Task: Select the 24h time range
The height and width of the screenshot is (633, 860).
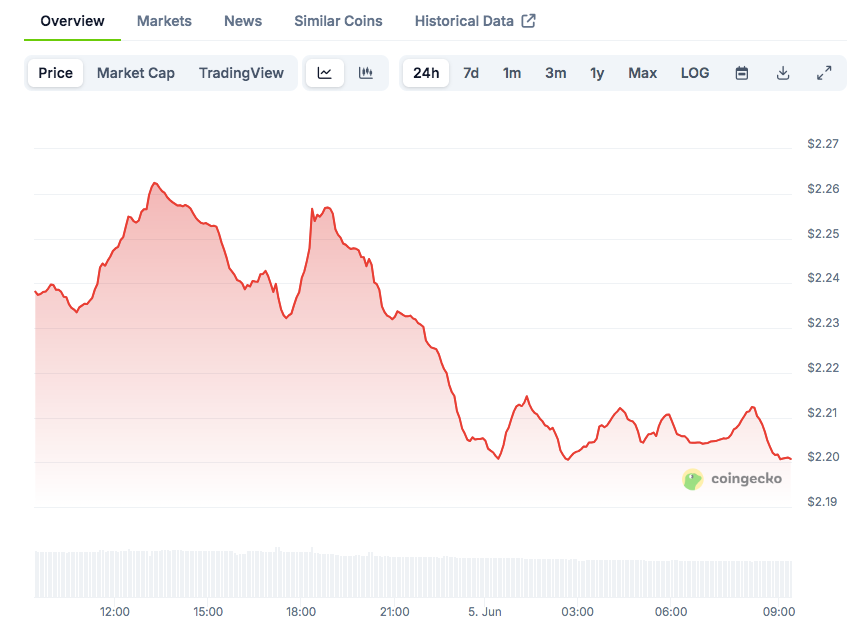Action: pos(426,73)
